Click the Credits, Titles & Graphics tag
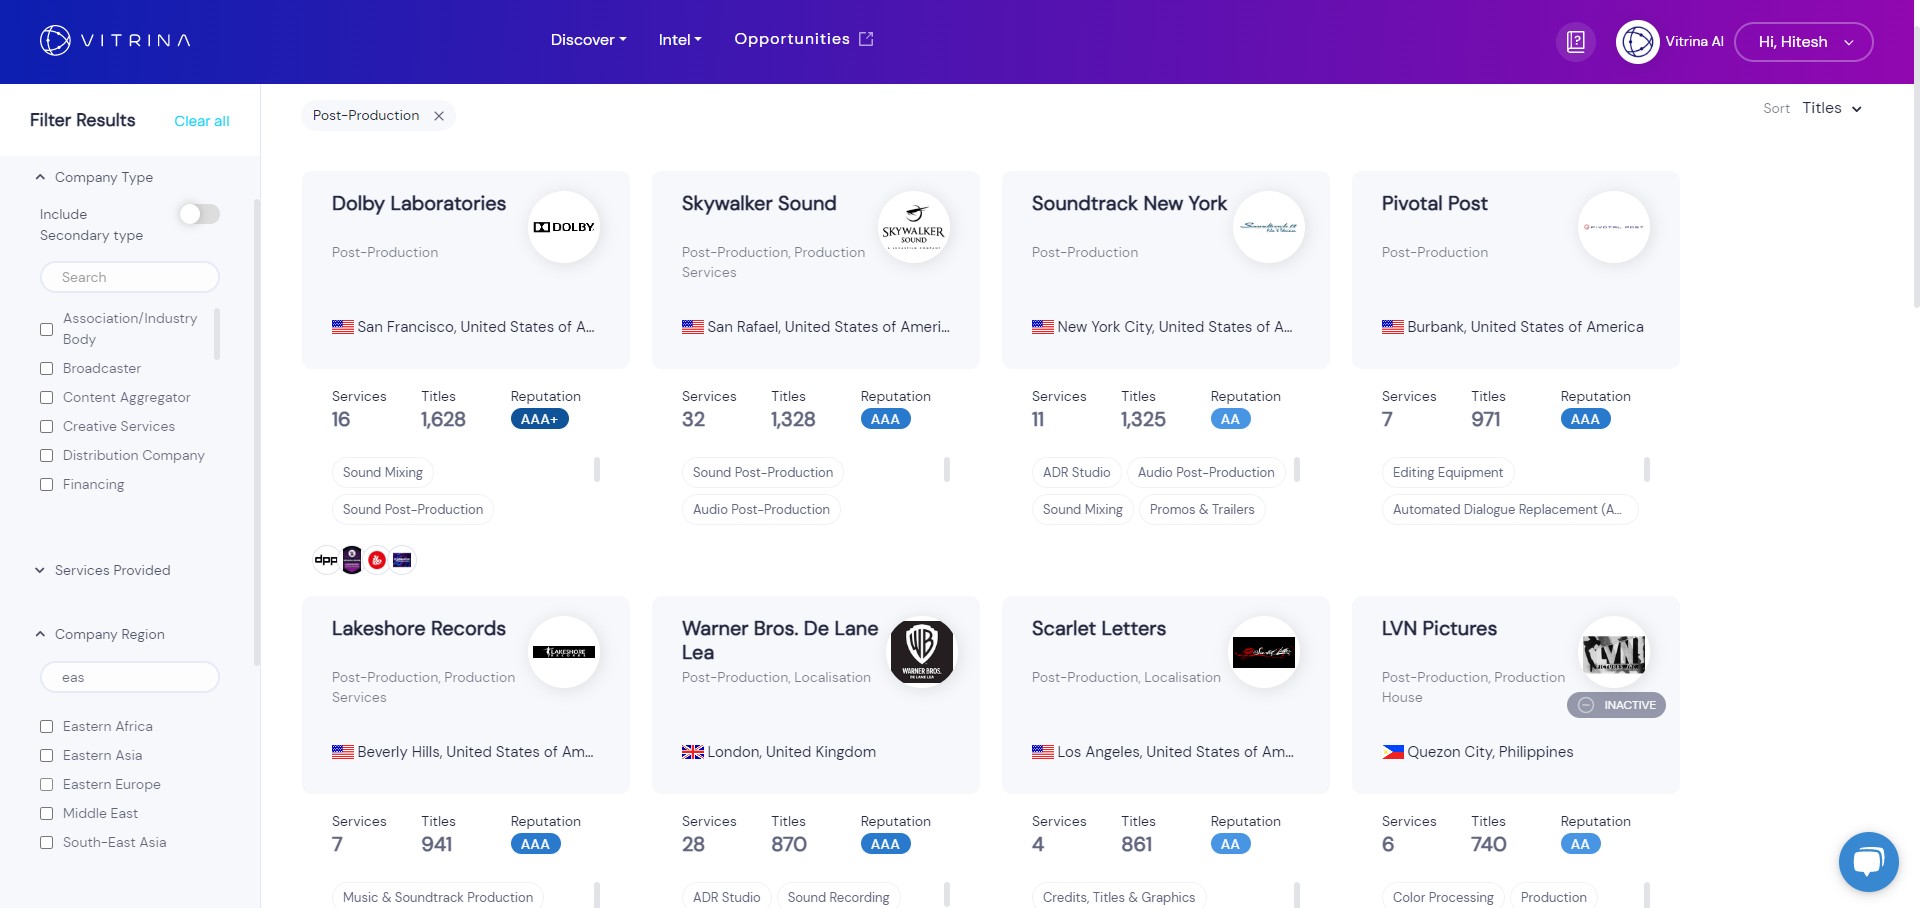Viewport: 1920px width, 908px height. 1119,896
